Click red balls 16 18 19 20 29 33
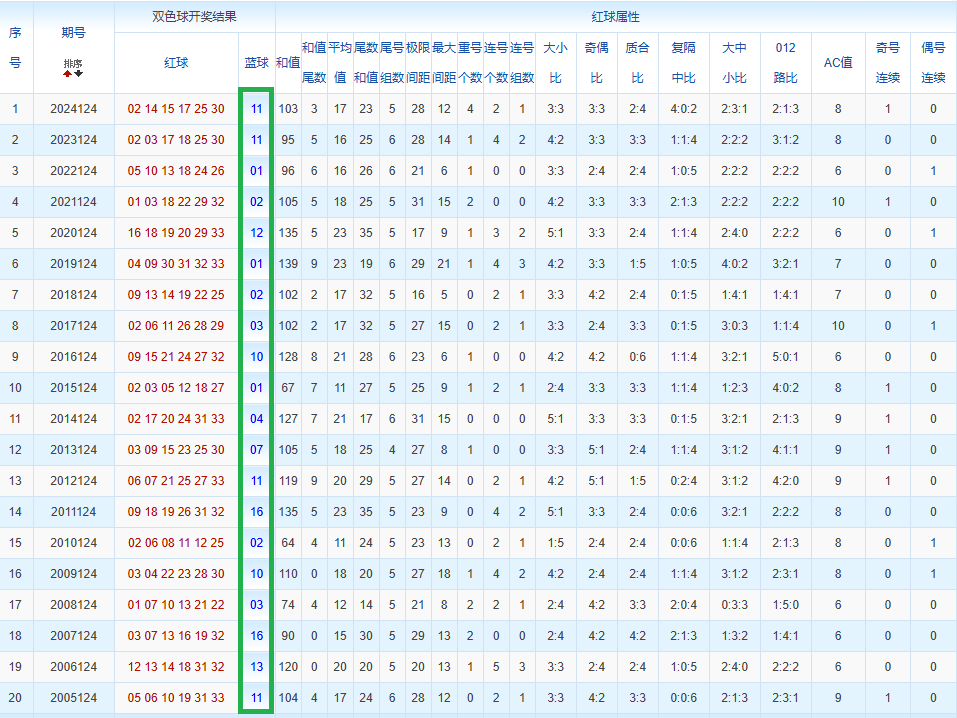Viewport: 957px width, 718px height. 176,233
